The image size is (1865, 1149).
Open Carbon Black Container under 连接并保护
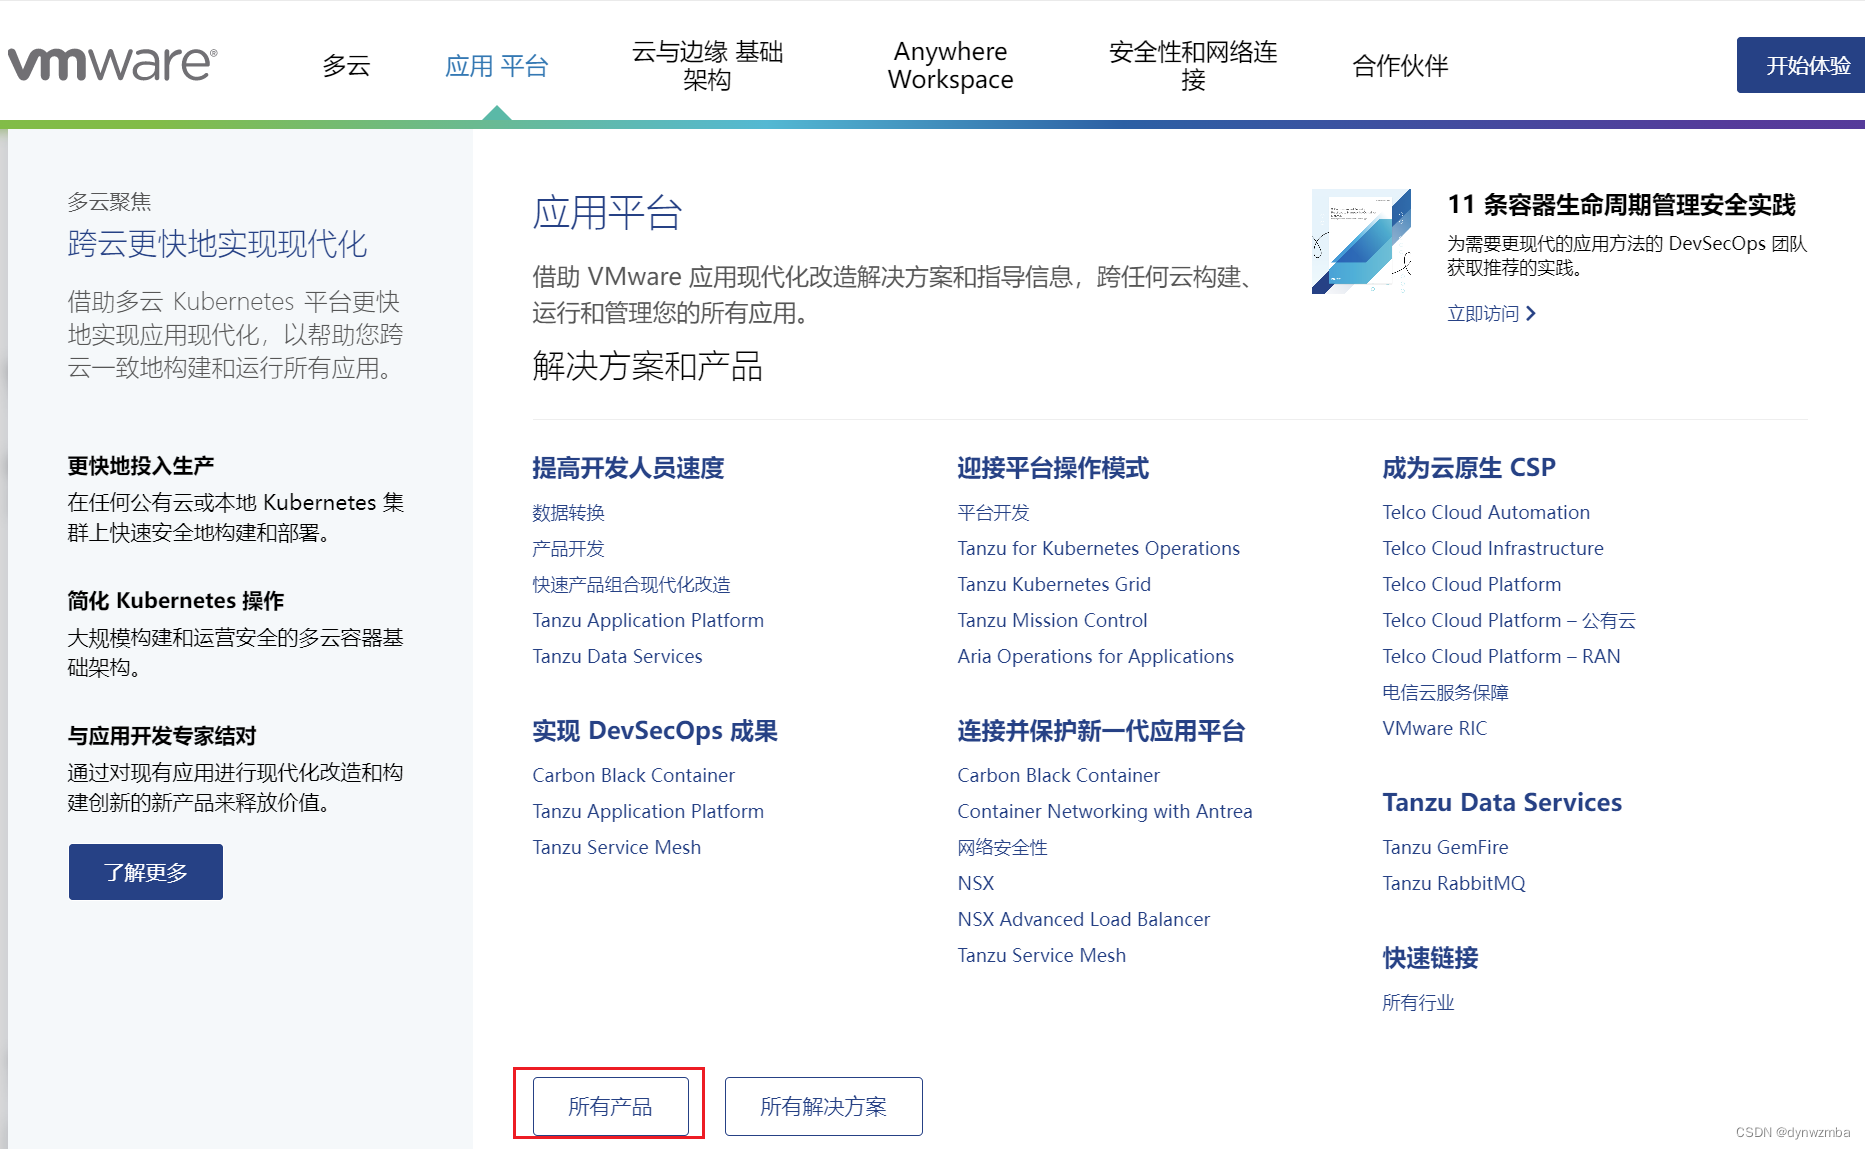[x=1058, y=776]
